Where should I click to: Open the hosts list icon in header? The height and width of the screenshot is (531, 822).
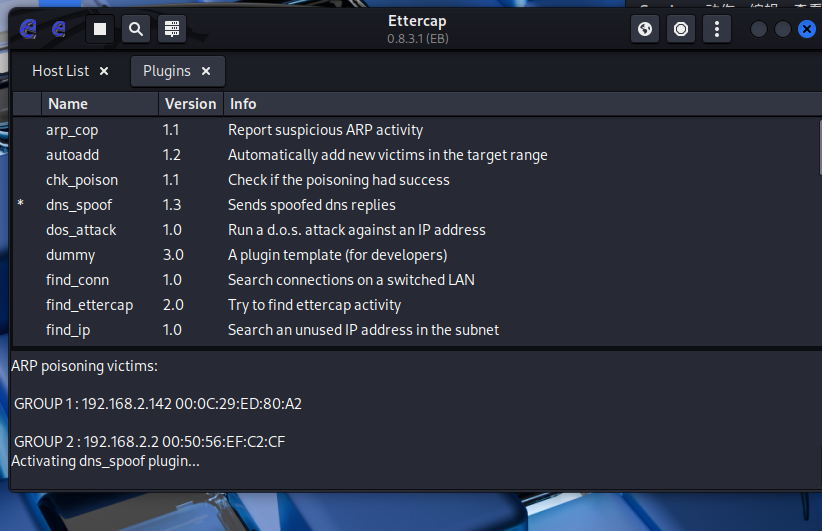coord(172,29)
